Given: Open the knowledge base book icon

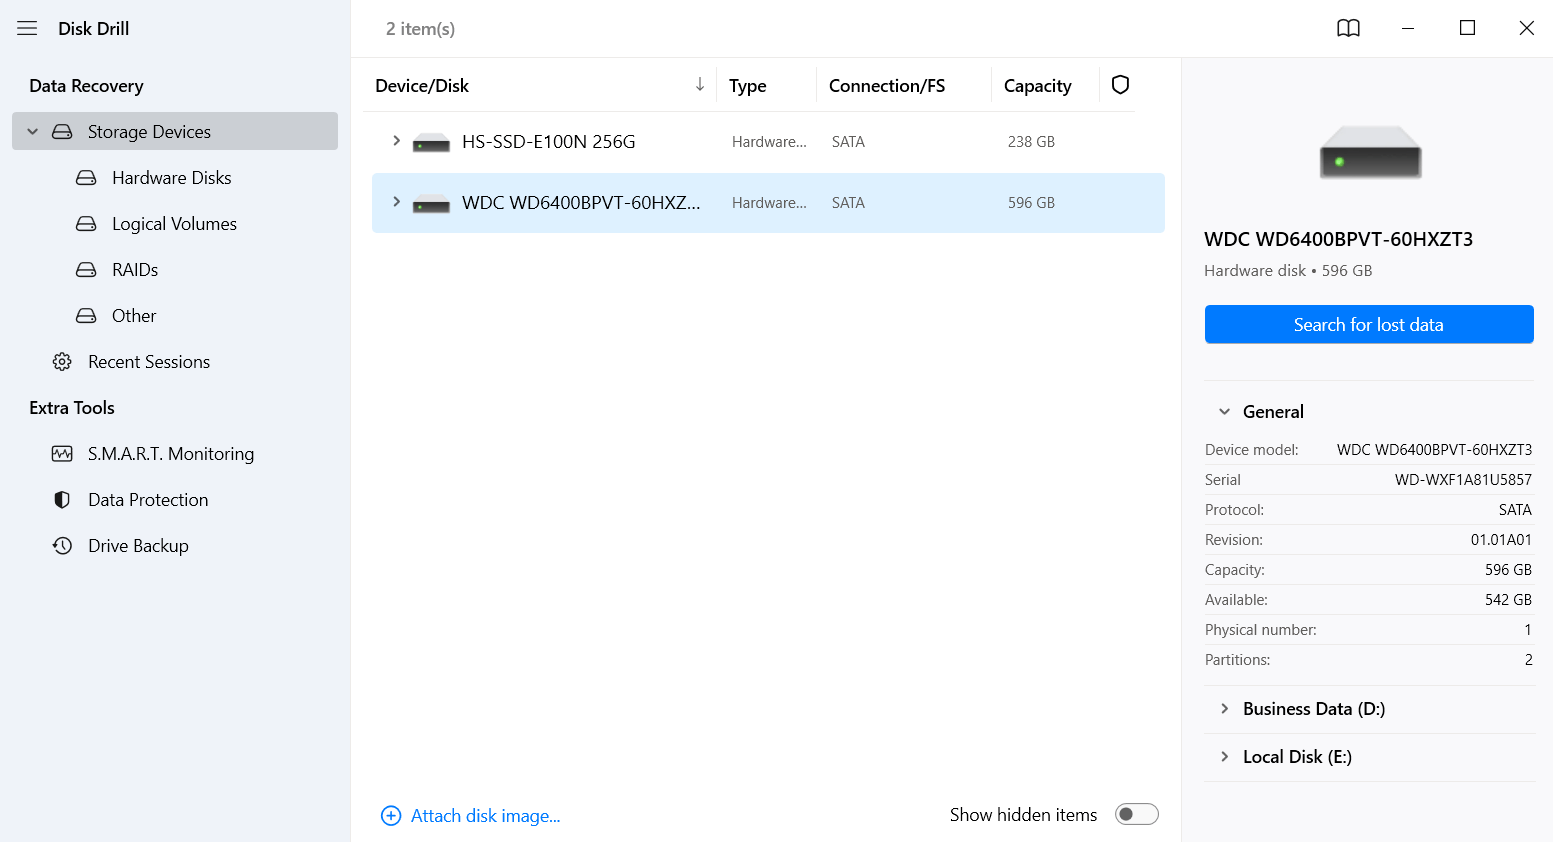Looking at the screenshot, I should tap(1348, 28).
